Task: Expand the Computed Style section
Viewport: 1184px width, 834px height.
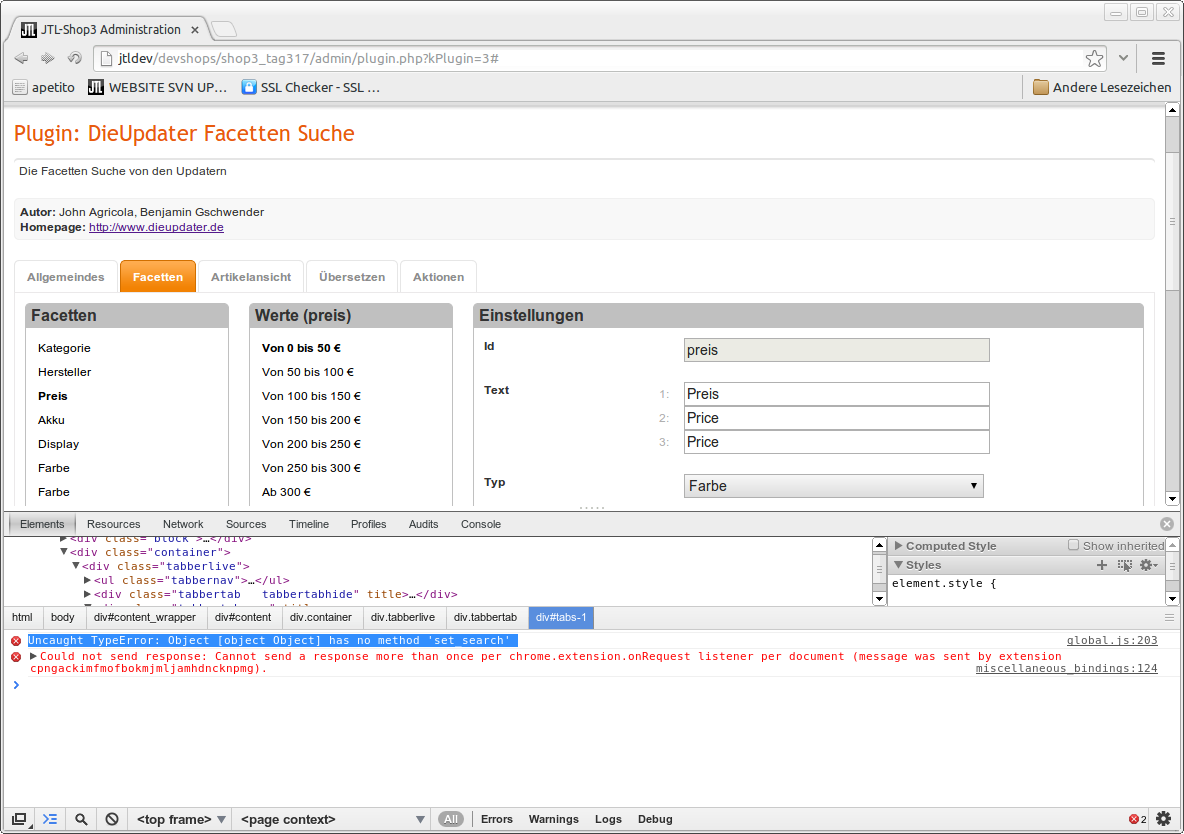Action: point(899,545)
